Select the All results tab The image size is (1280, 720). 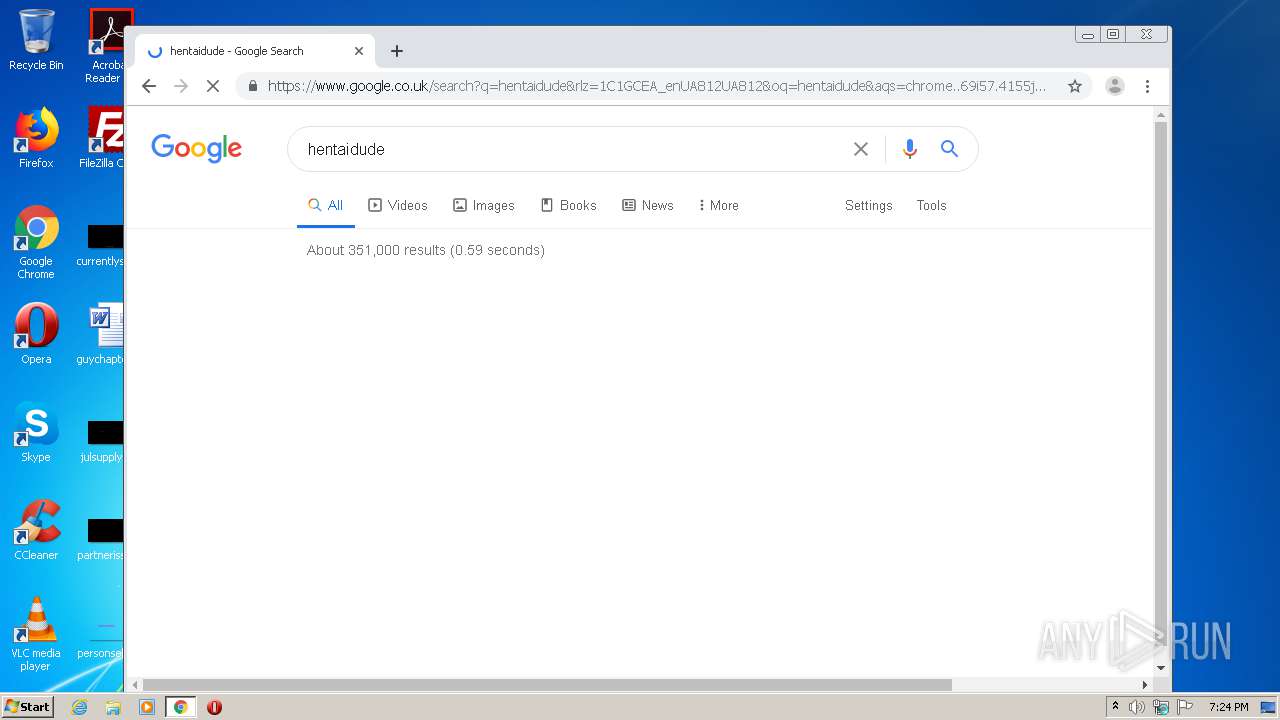click(326, 205)
